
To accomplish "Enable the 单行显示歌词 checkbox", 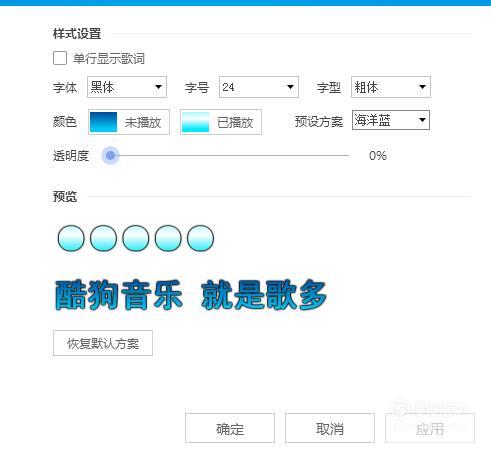I will [60, 58].
